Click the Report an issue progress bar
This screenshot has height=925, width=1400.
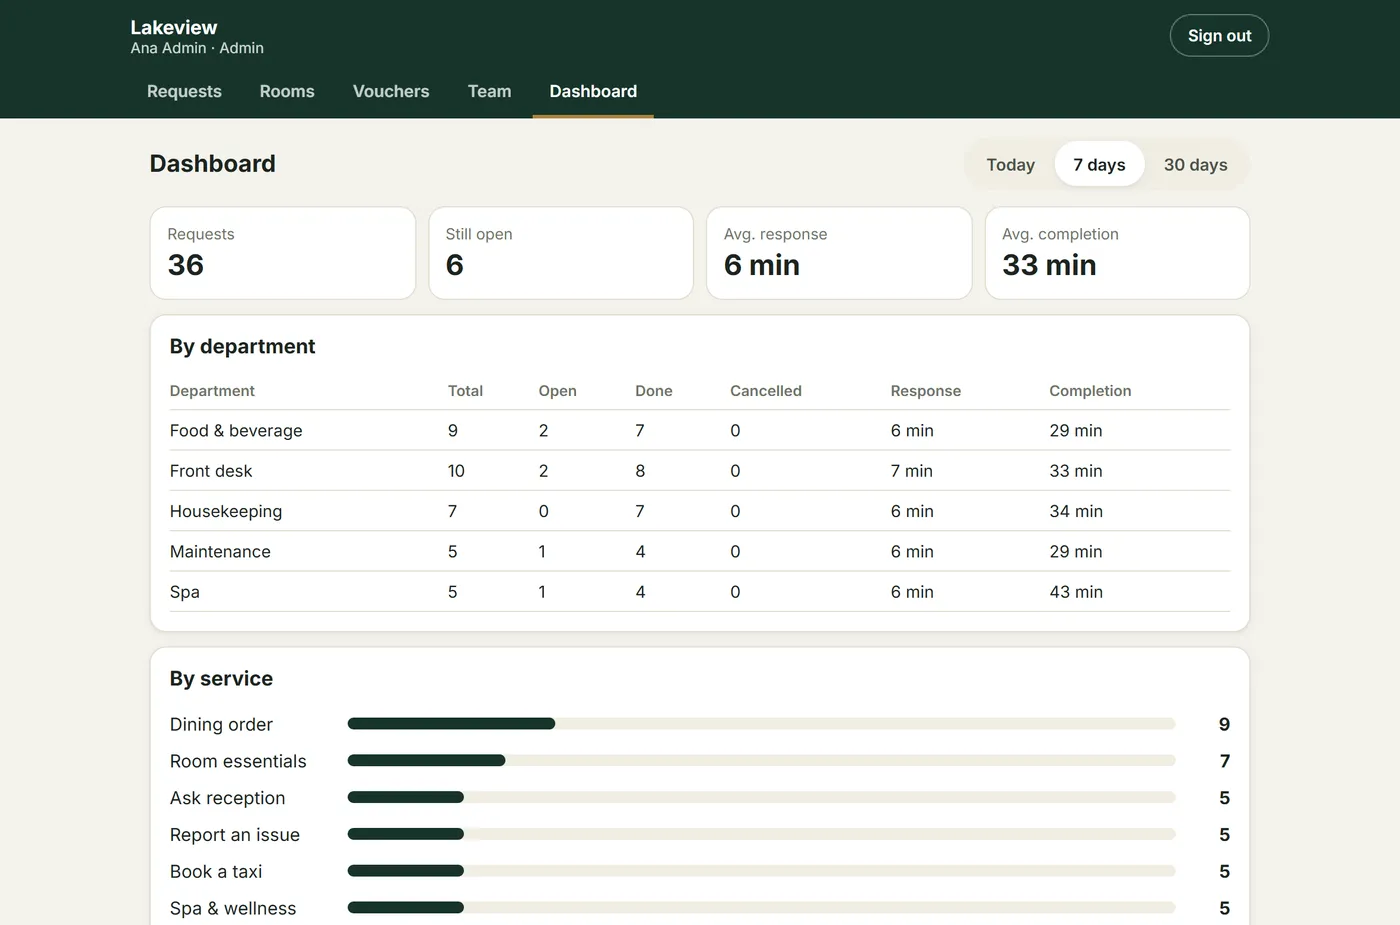coord(761,834)
